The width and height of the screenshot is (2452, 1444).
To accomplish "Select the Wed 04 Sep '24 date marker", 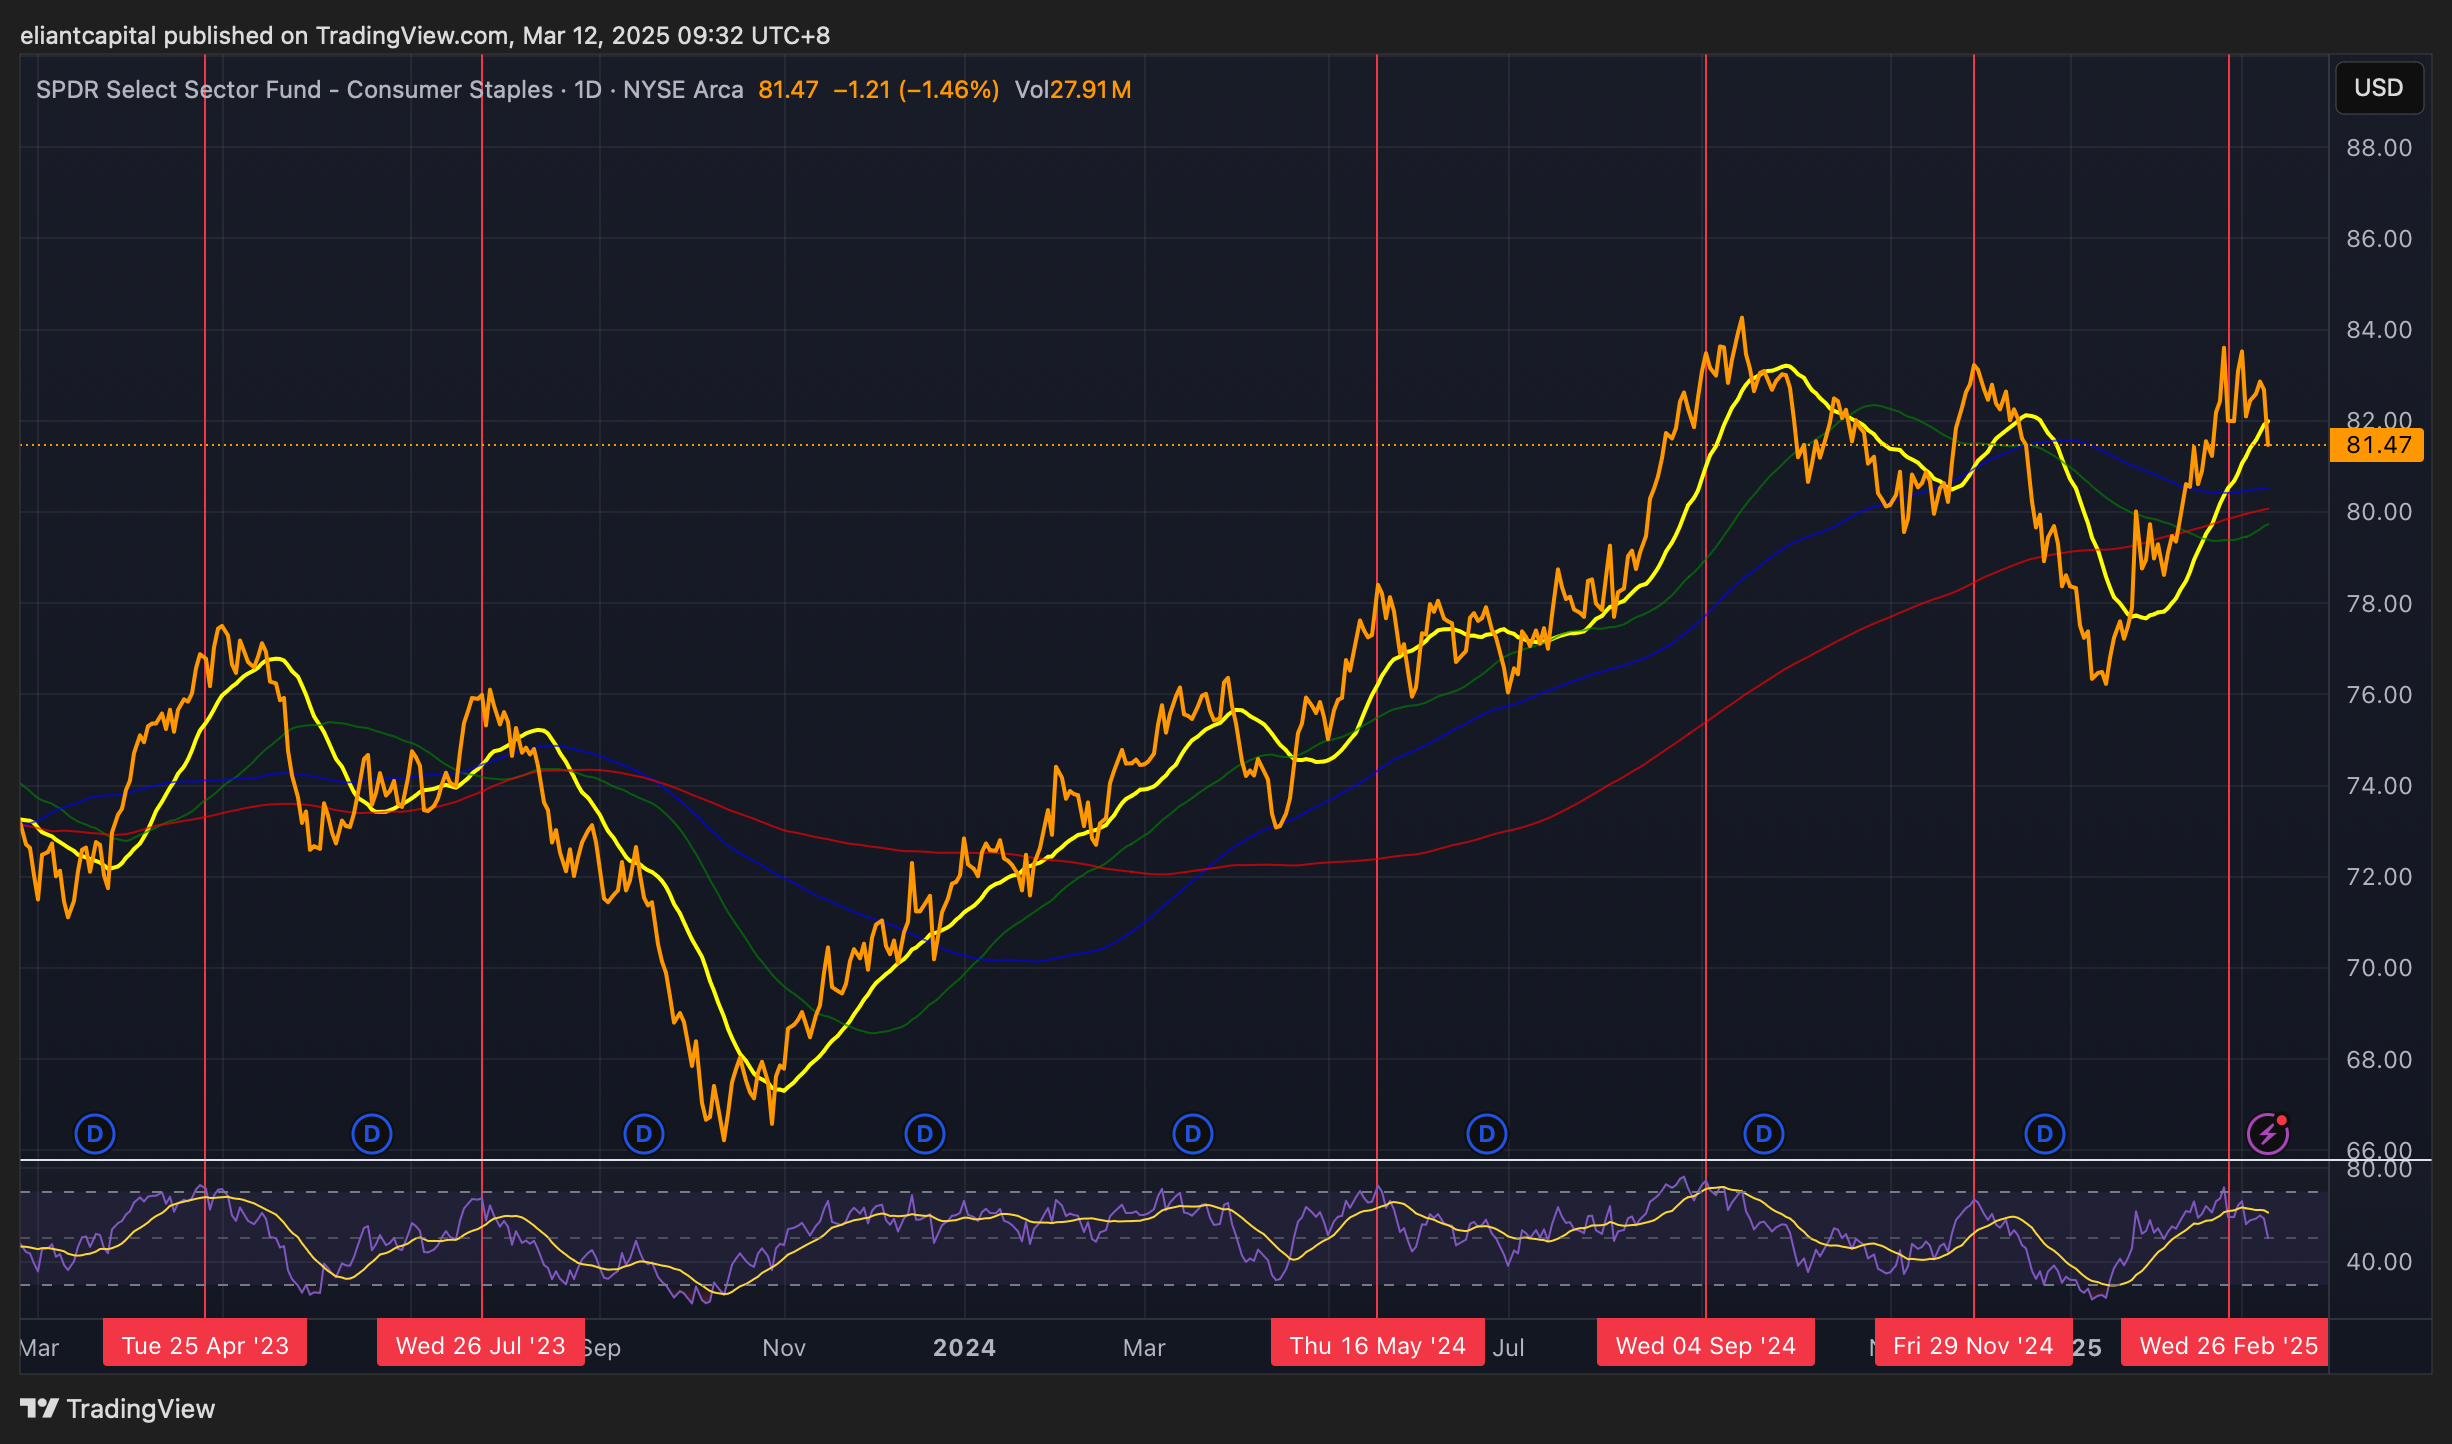I will tap(1705, 1346).
